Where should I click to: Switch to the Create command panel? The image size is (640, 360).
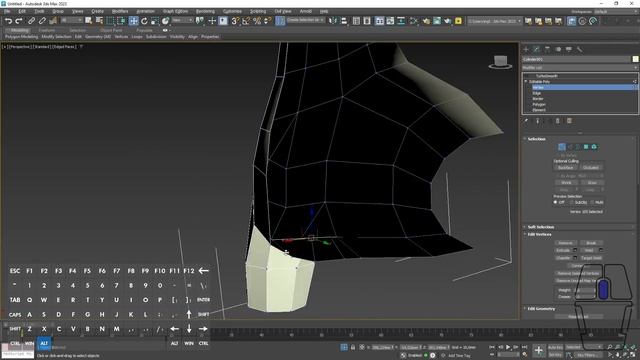point(526,49)
